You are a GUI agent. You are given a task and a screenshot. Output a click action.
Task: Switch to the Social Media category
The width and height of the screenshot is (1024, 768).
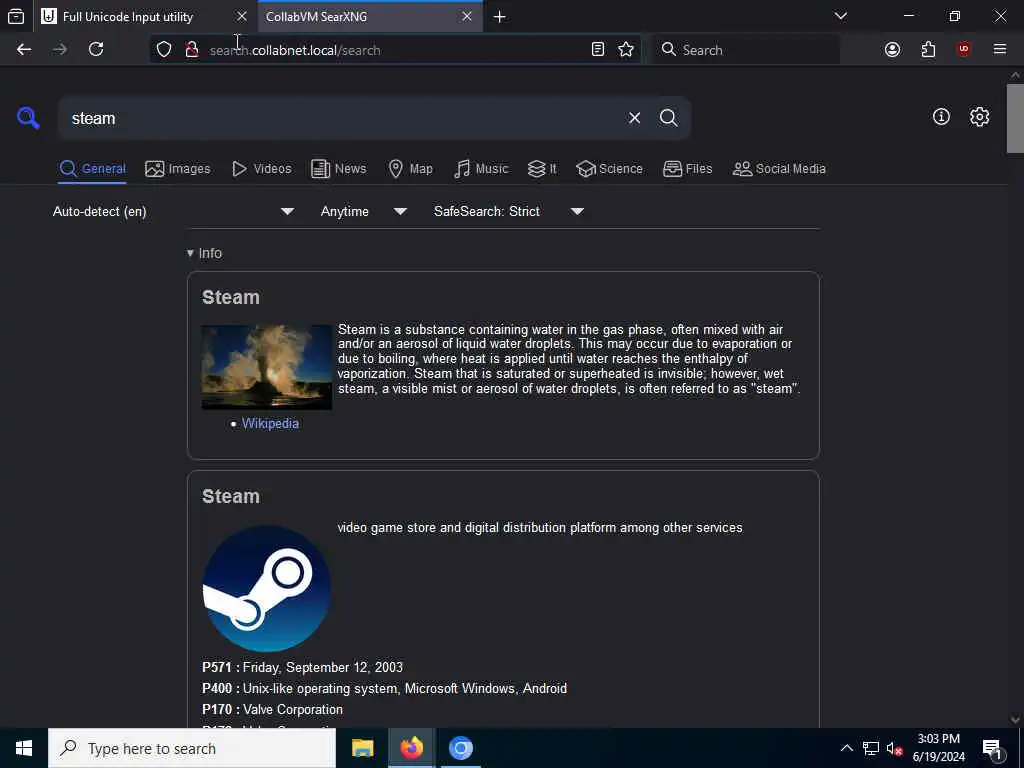(779, 169)
